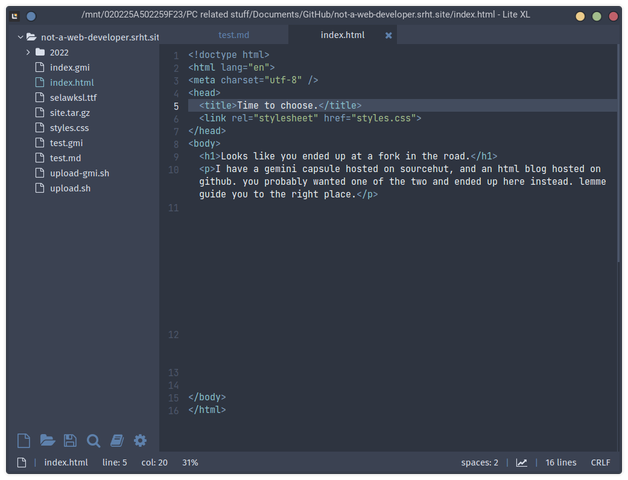This screenshot has height=480, width=628.
Task: Click the 'line: 5' status entry
Action: point(115,463)
